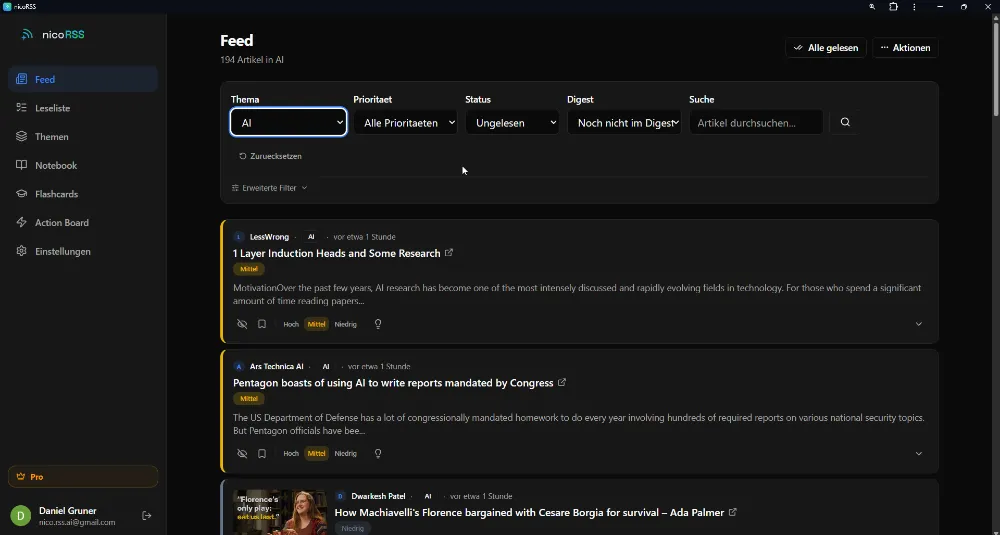Go to Themen in sidebar

pyautogui.click(x=83, y=136)
